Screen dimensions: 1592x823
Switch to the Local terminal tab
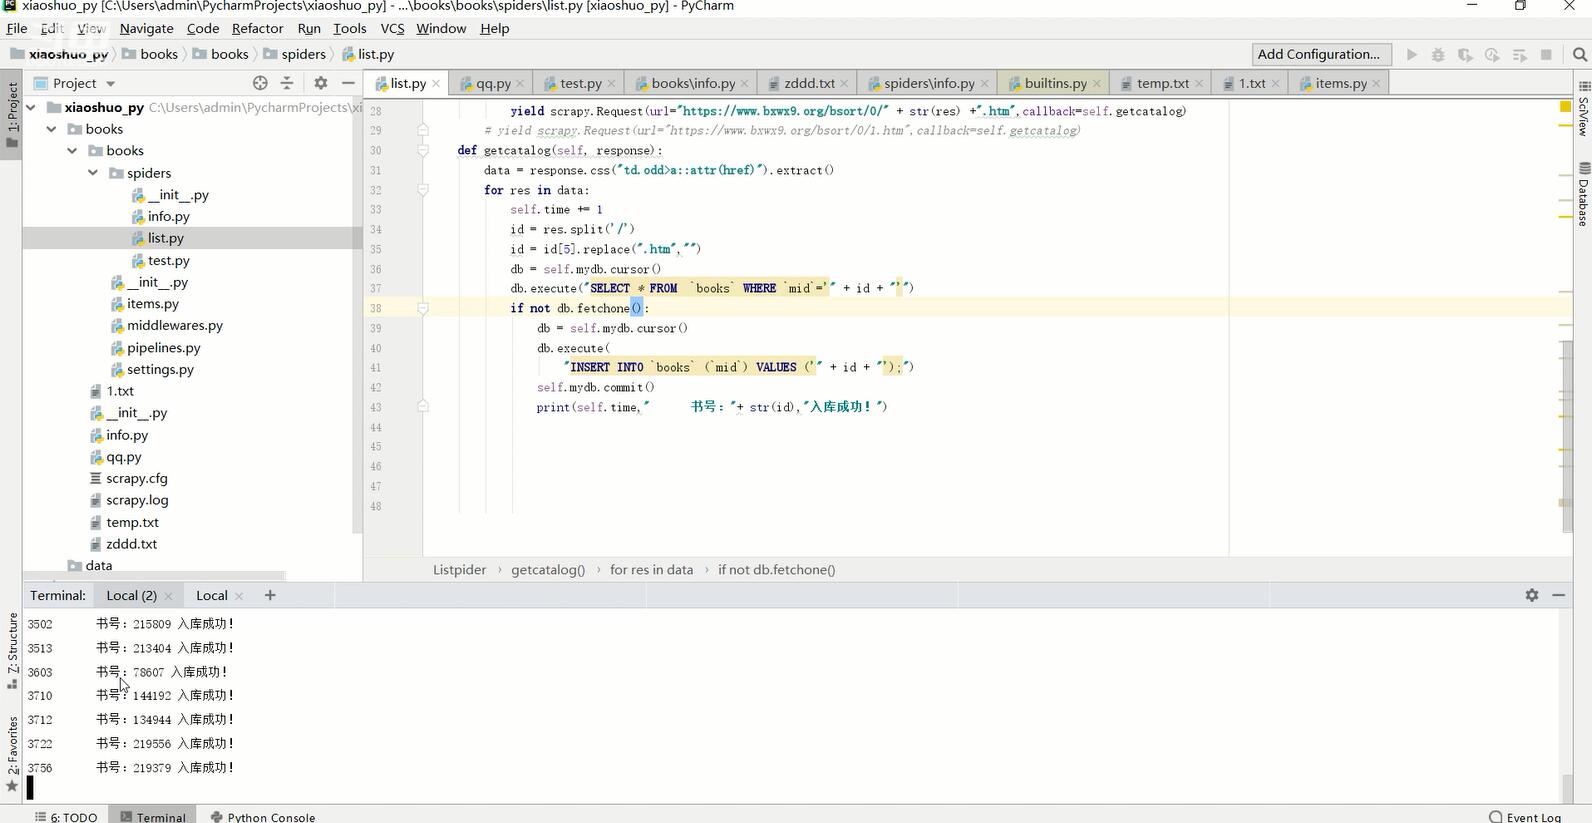(x=211, y=595)
